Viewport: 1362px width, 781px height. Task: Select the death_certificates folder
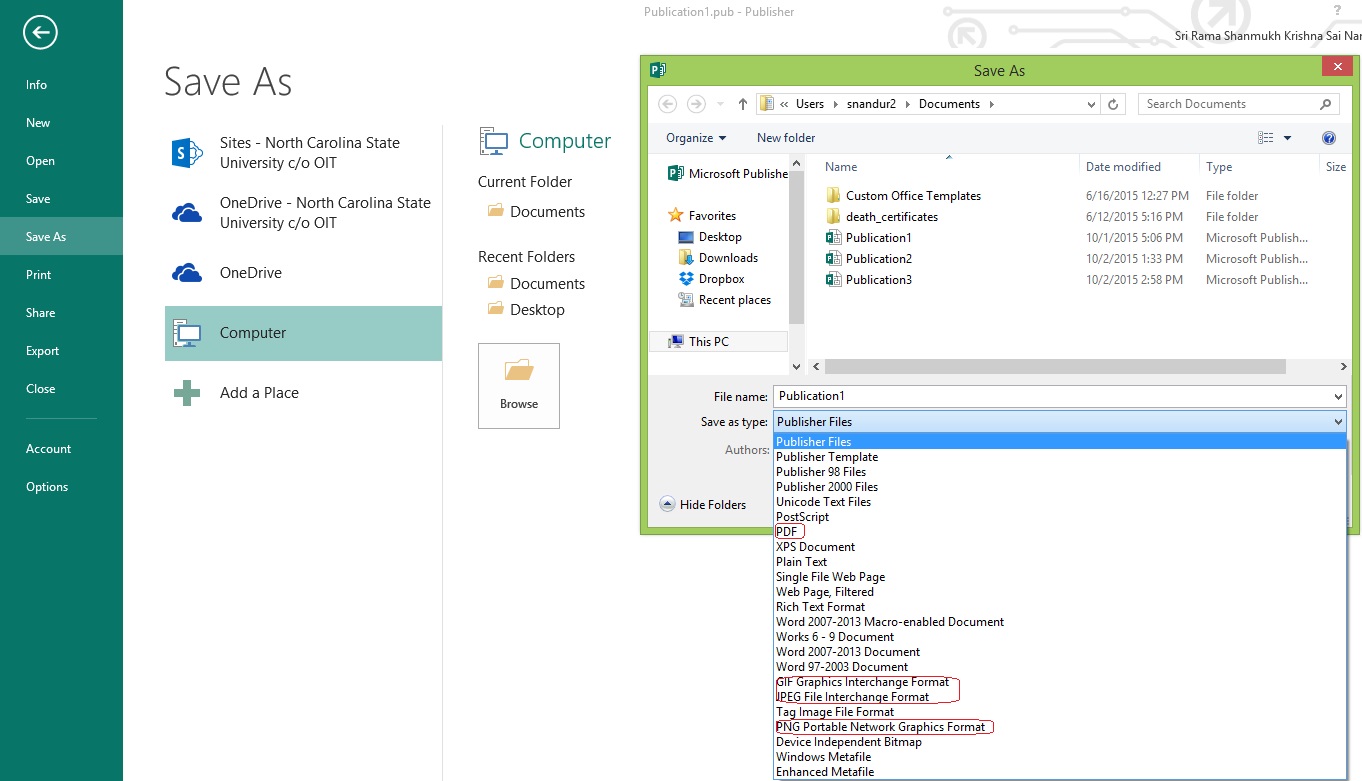point(880,217)
